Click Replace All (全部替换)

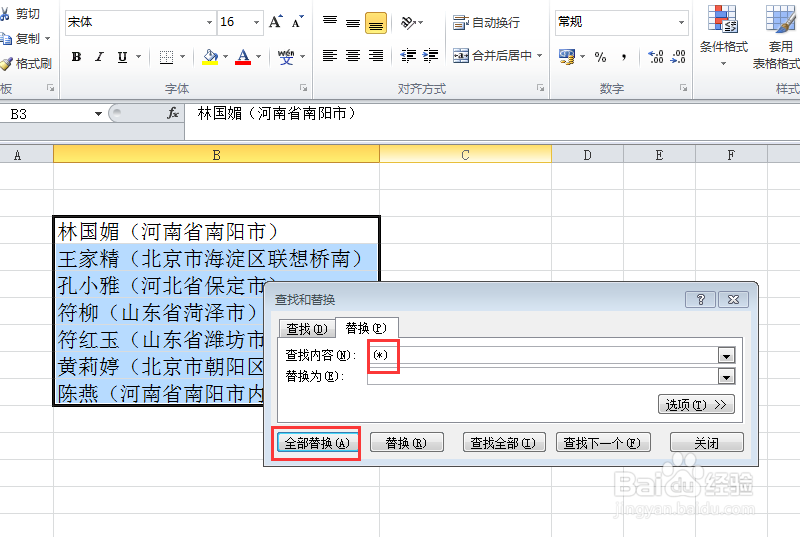(316, 443)
